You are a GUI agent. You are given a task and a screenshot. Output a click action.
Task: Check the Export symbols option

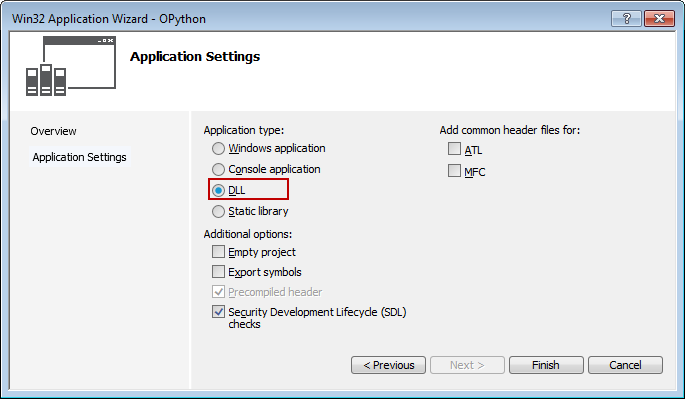pos(218,272)
